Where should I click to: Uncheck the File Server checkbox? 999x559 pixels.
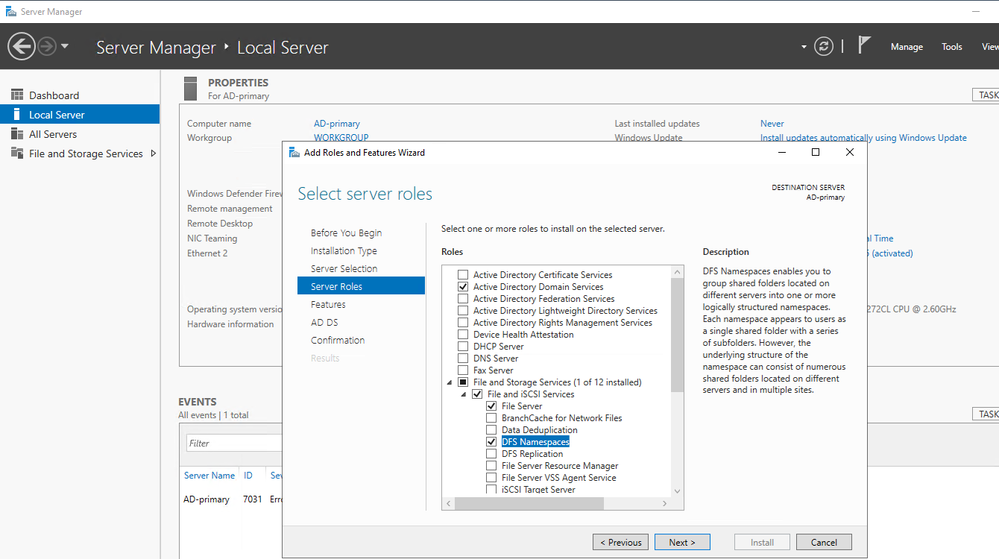(x=491, y=406)
